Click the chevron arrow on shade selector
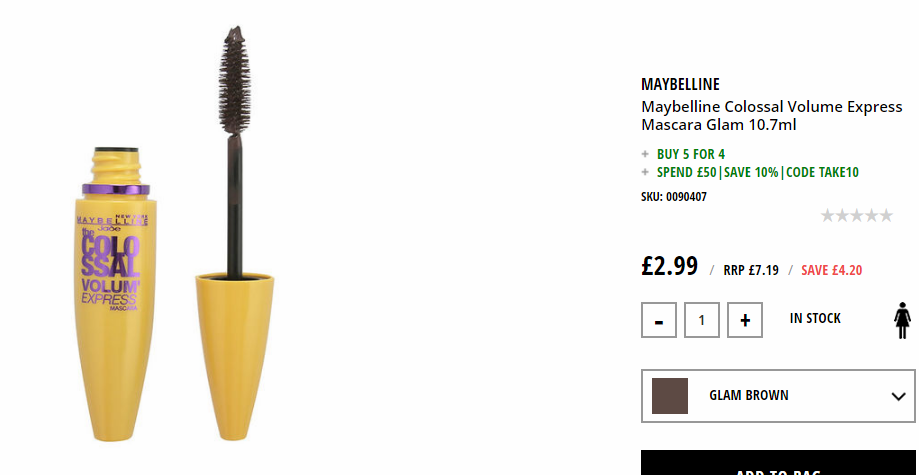The height and width of the screenshot is (475, 919). [898, 396]
